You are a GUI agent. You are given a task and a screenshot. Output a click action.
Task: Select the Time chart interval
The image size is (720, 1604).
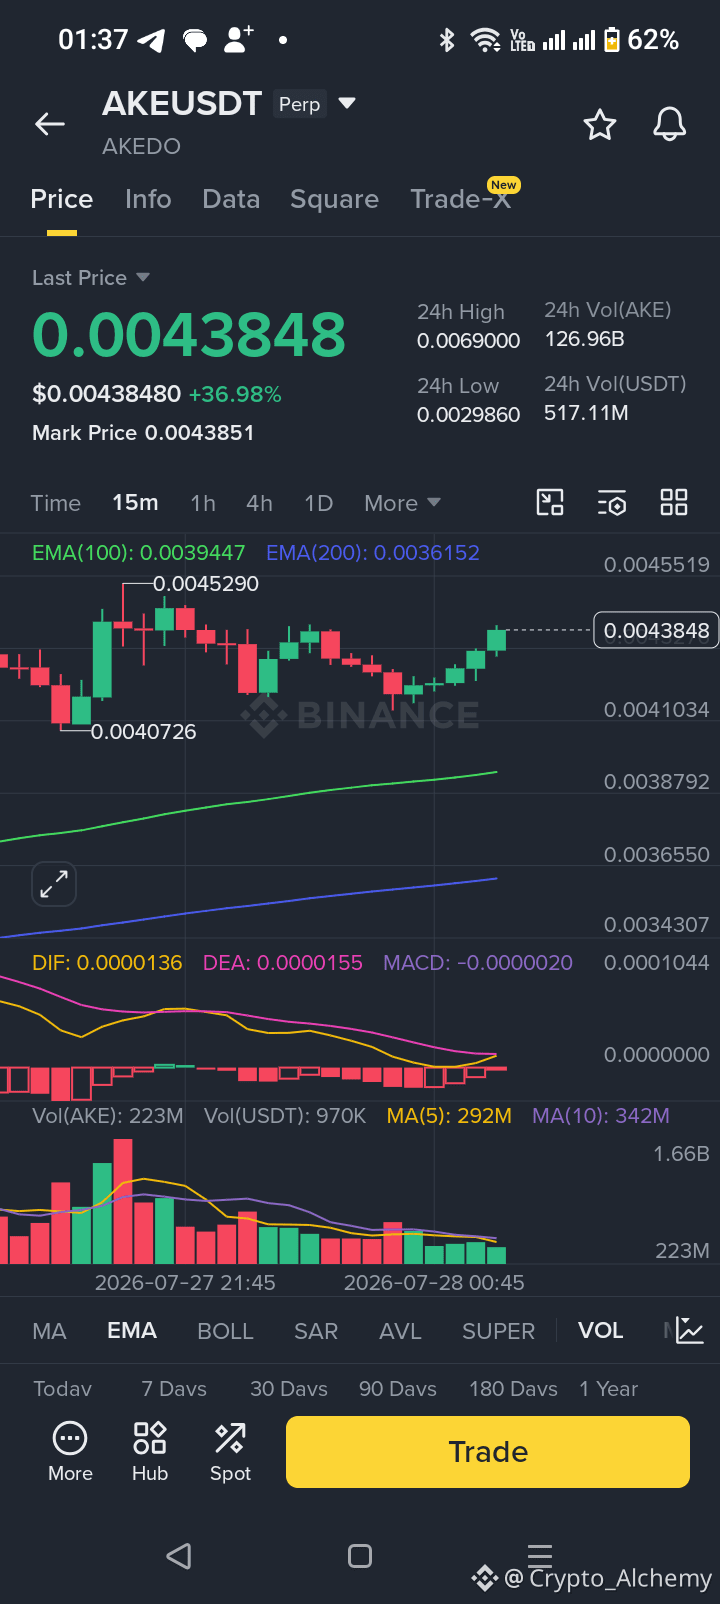pos(56,503)
